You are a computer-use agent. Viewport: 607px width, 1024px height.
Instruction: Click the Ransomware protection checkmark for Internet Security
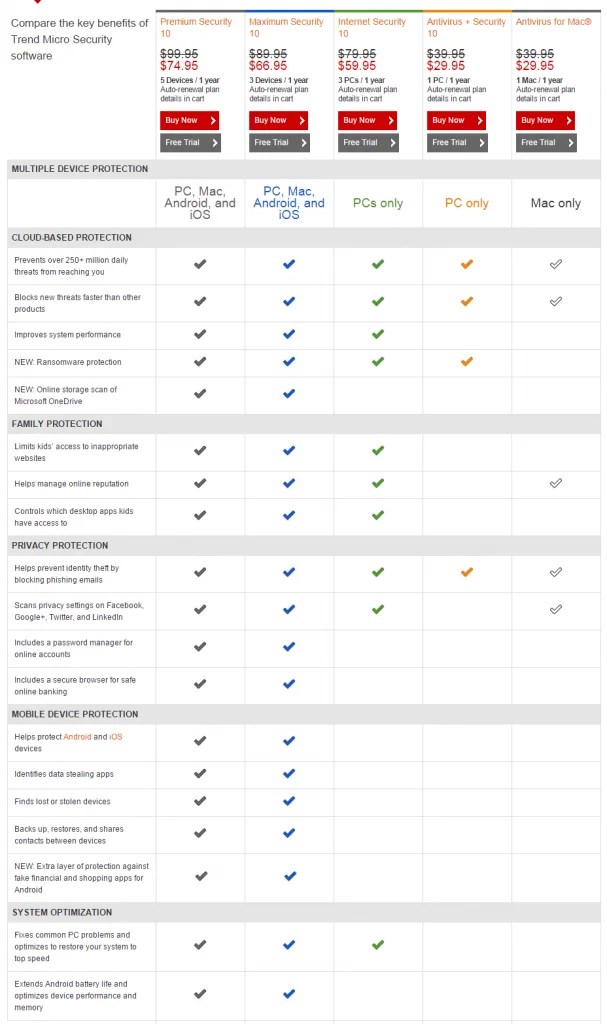(x=378, y=362)
